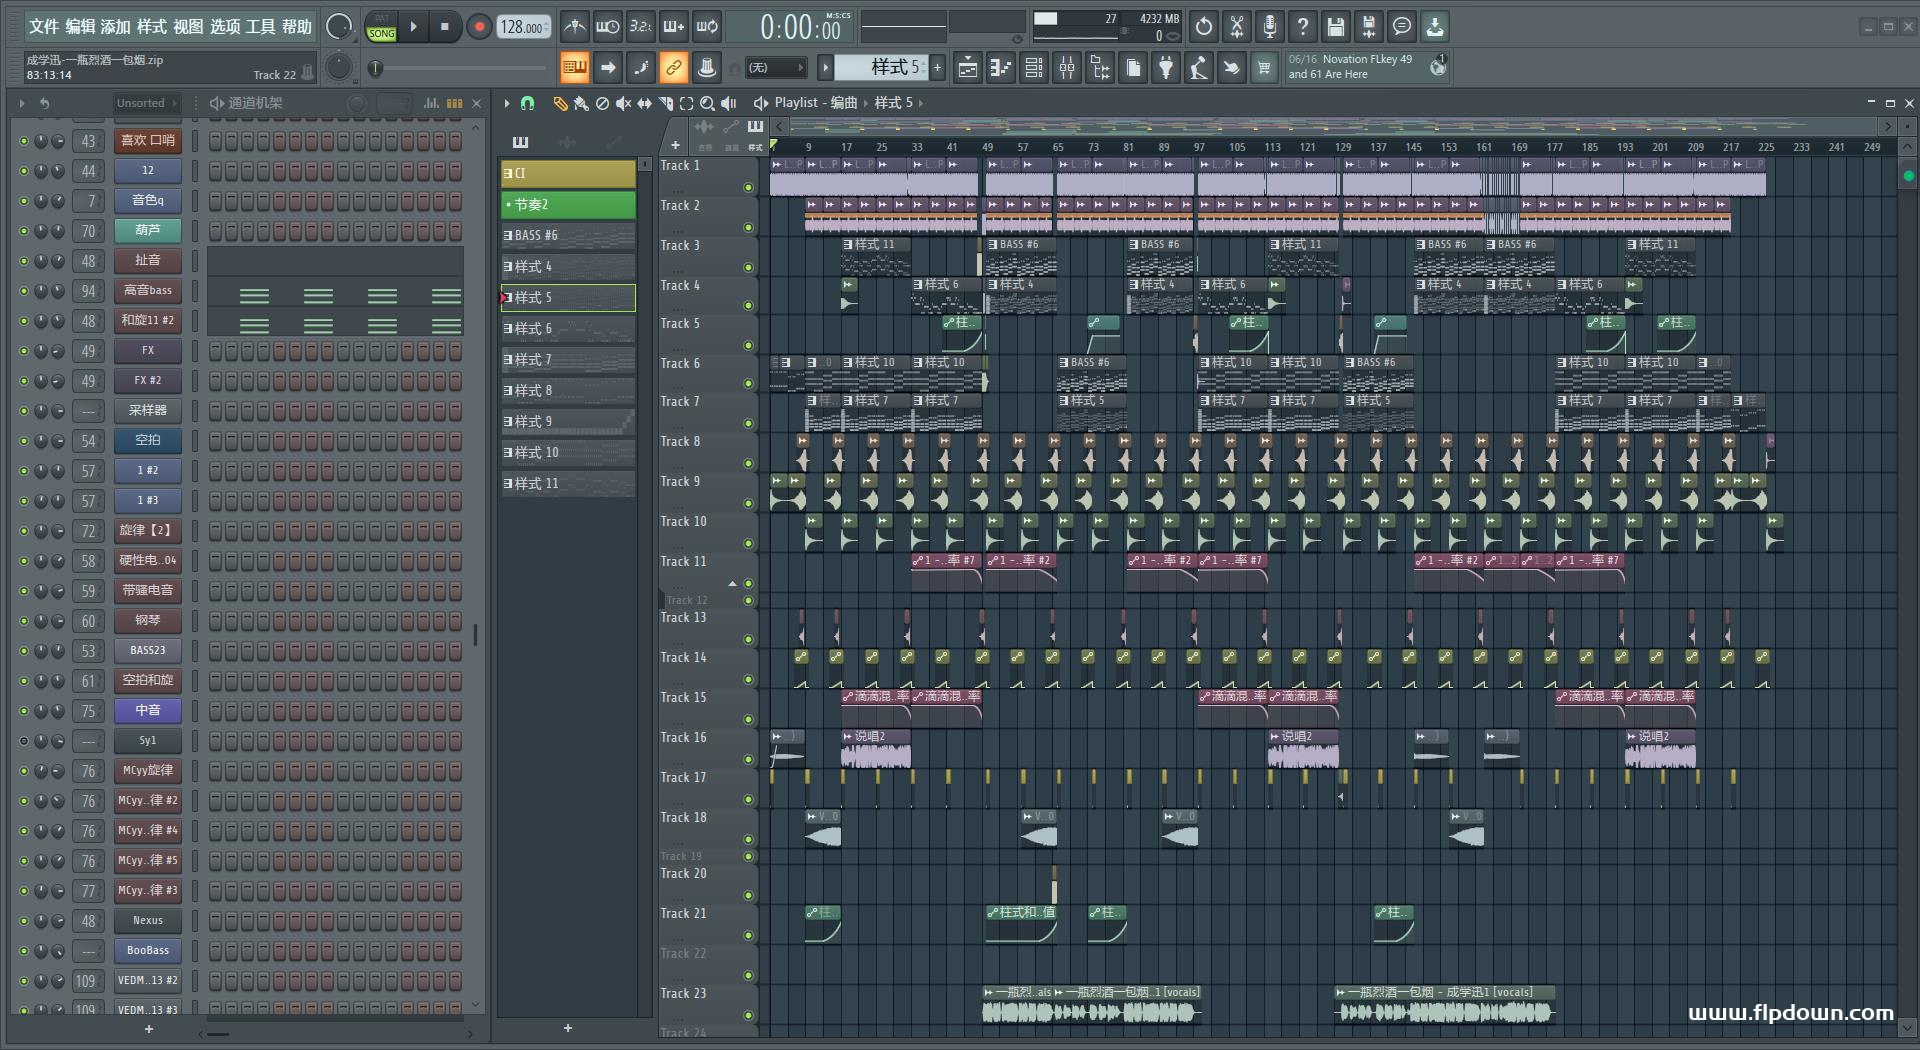Open the 文件 menu
1920x1050 pixels.
pos(43,27)
